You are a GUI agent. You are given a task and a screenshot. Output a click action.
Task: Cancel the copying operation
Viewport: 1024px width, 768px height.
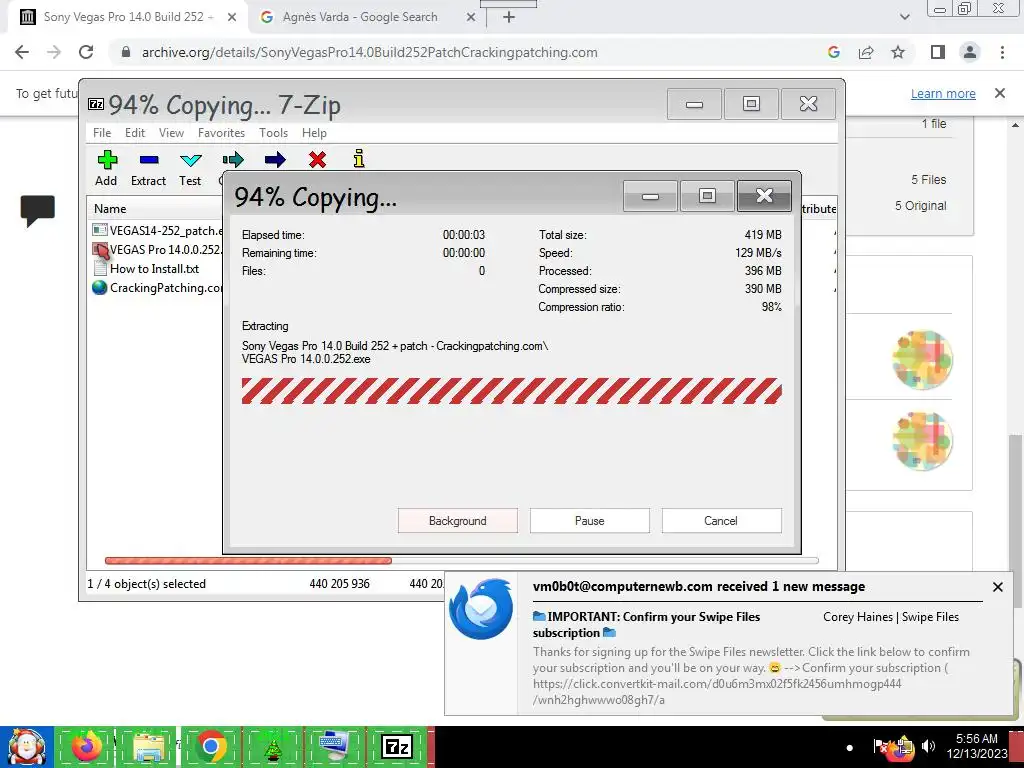(721, 520)
